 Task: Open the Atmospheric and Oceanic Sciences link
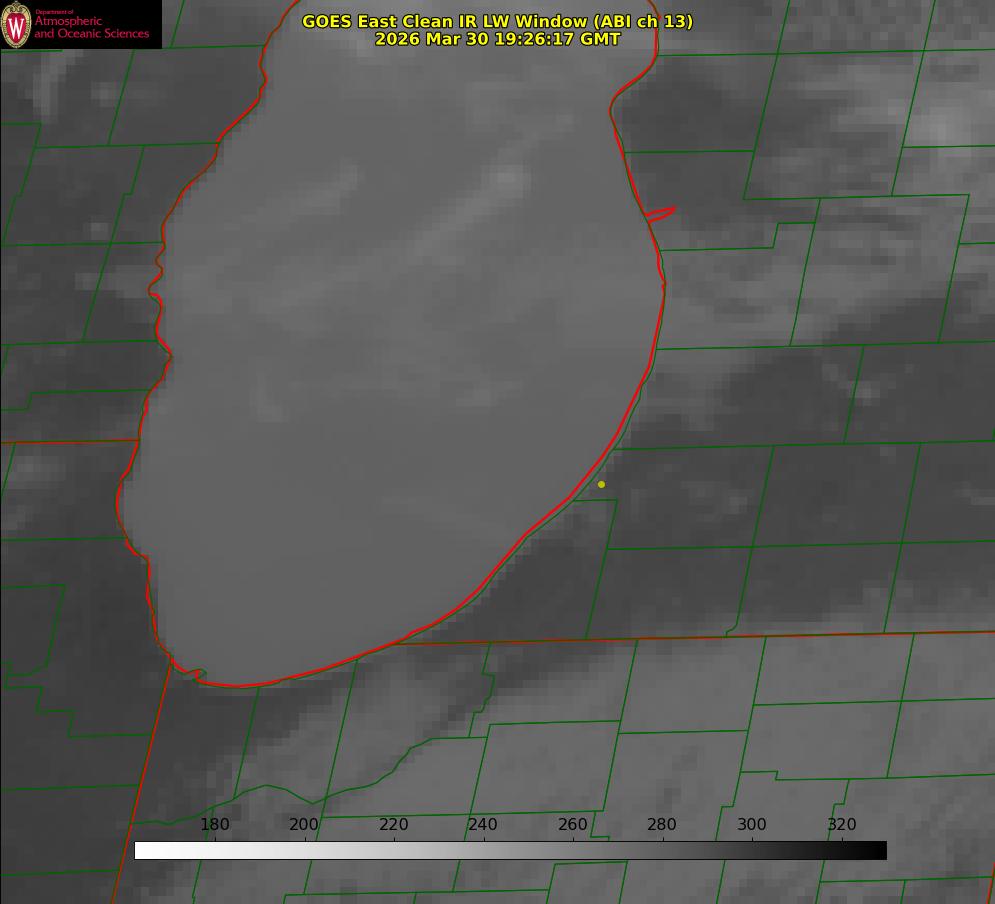(x=91, y=28)
